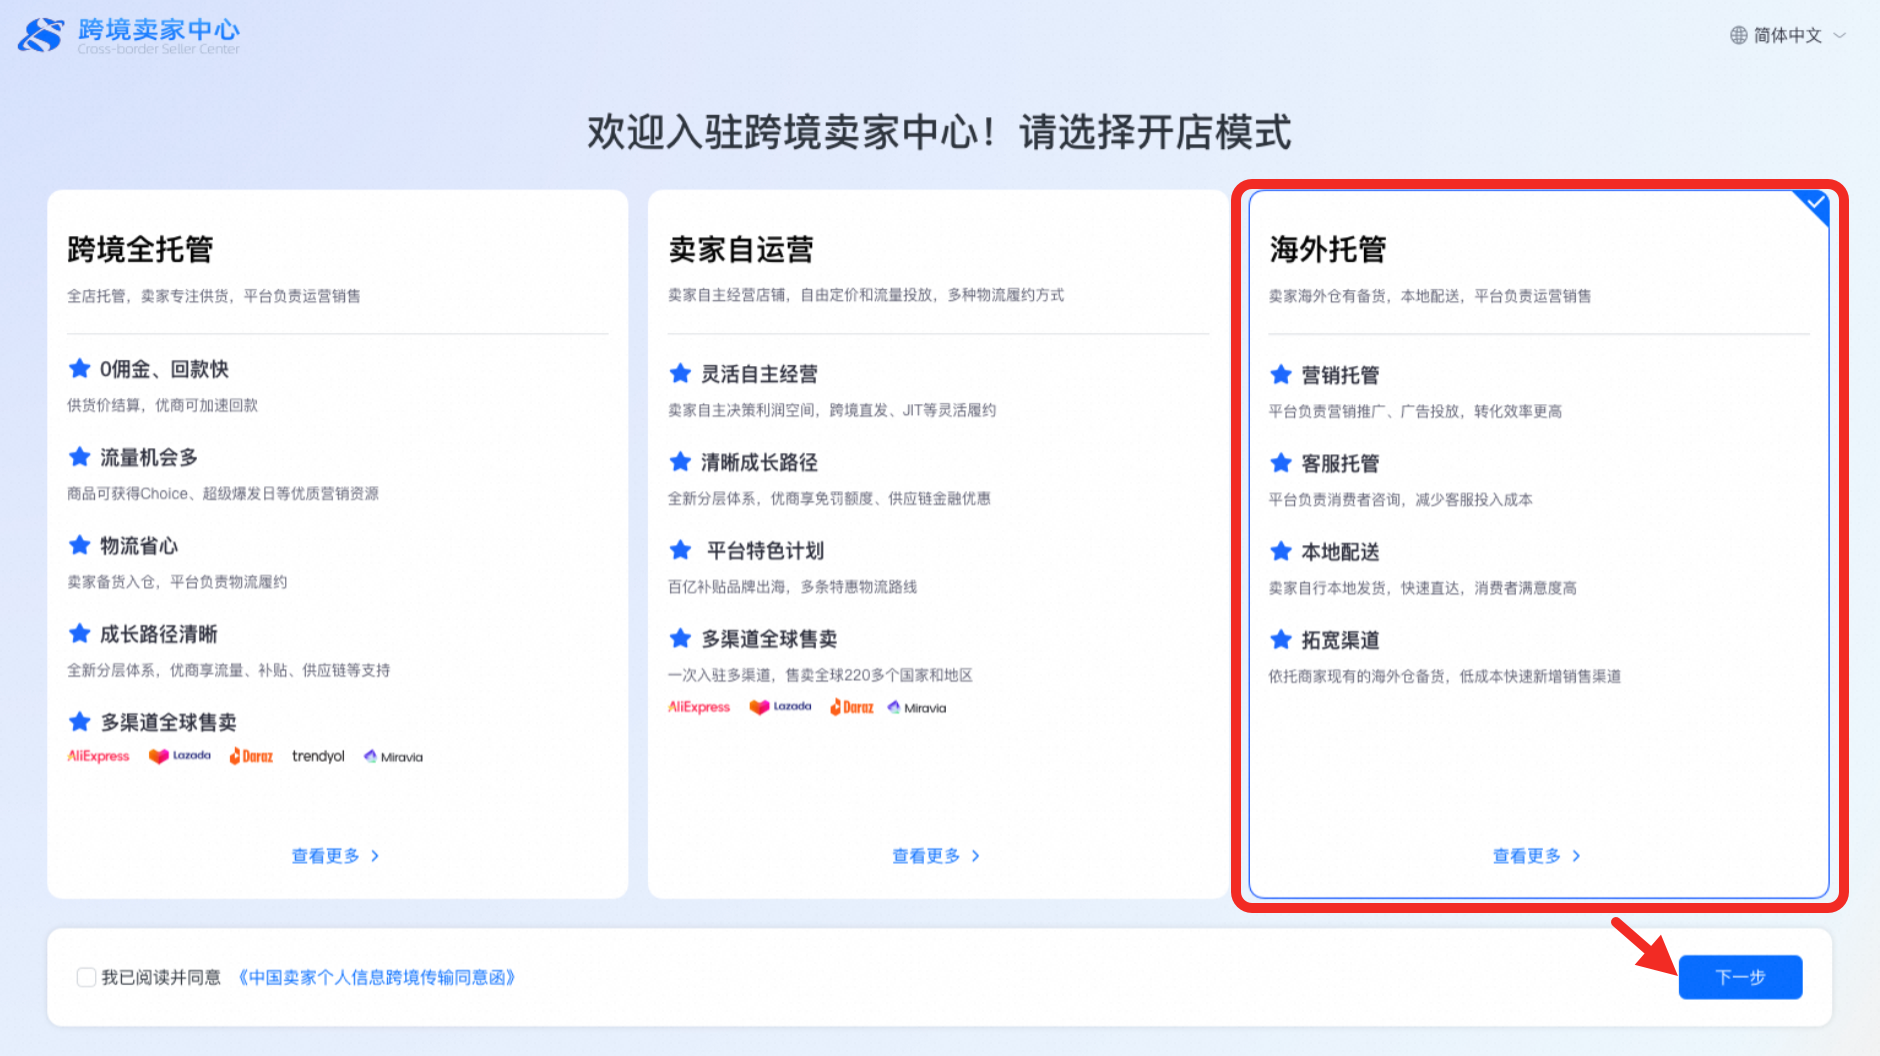This screenshot has width=1880, height=1056.
Task: Open the 中国卖家个人信息跨境传输同意函 link
Action: (376, 977)
